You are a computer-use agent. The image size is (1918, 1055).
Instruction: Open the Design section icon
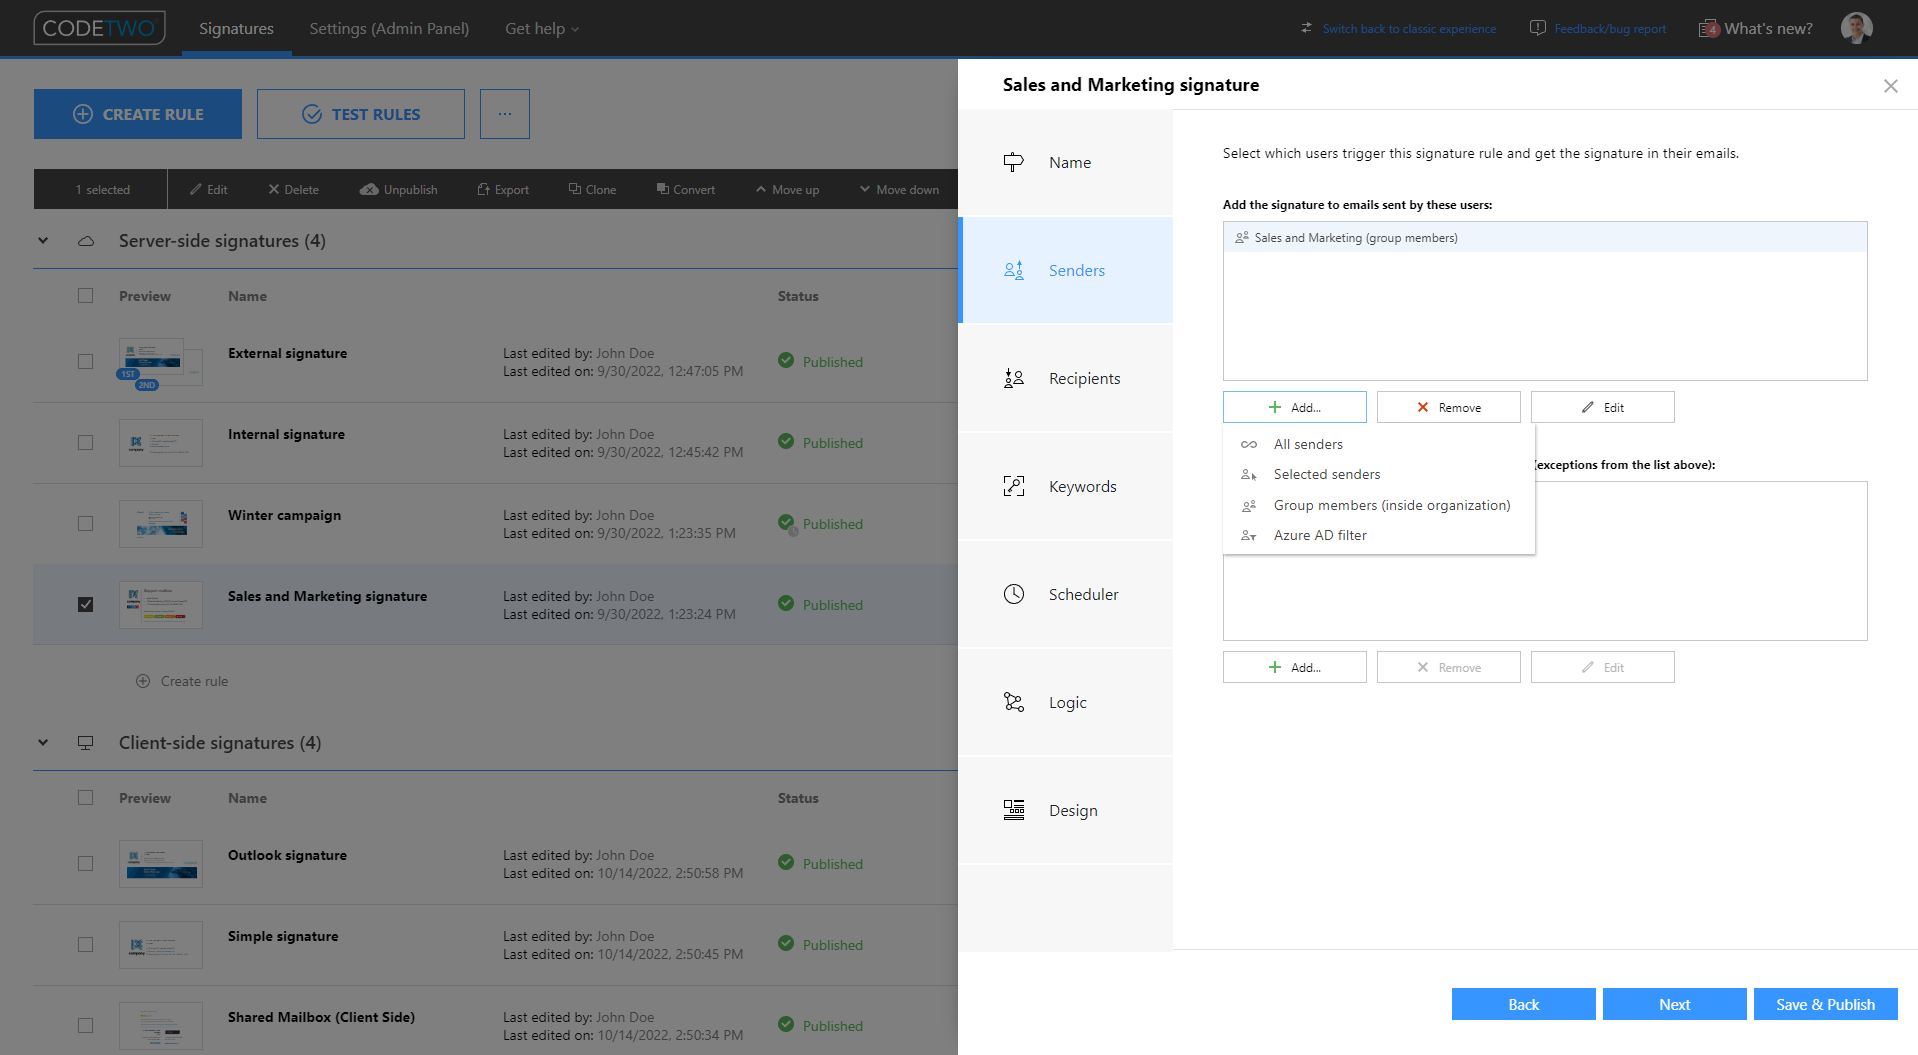click(x=1013, y=810)
